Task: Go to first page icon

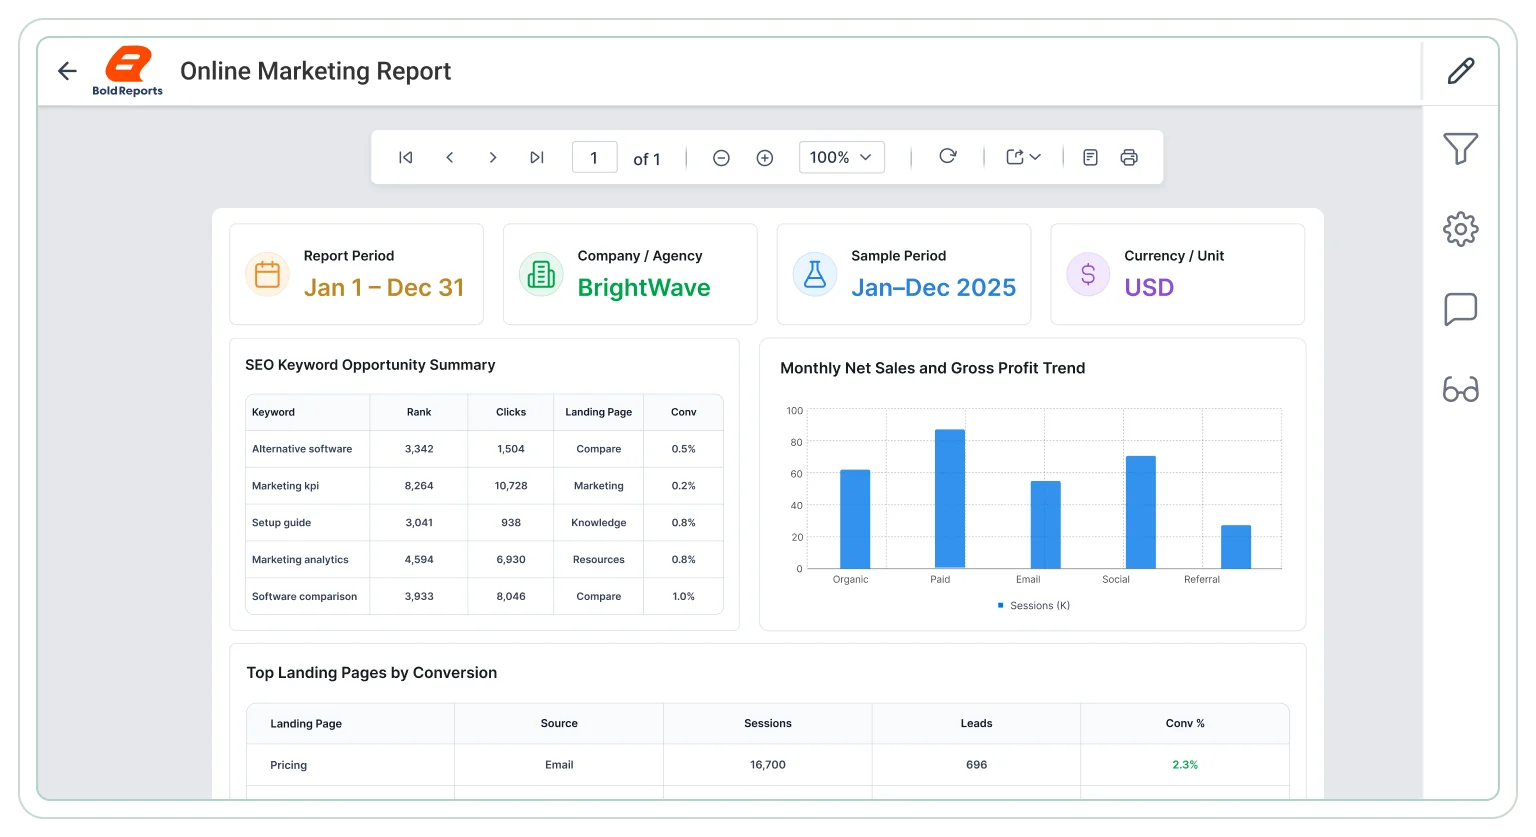Action: tap(406, 157)
